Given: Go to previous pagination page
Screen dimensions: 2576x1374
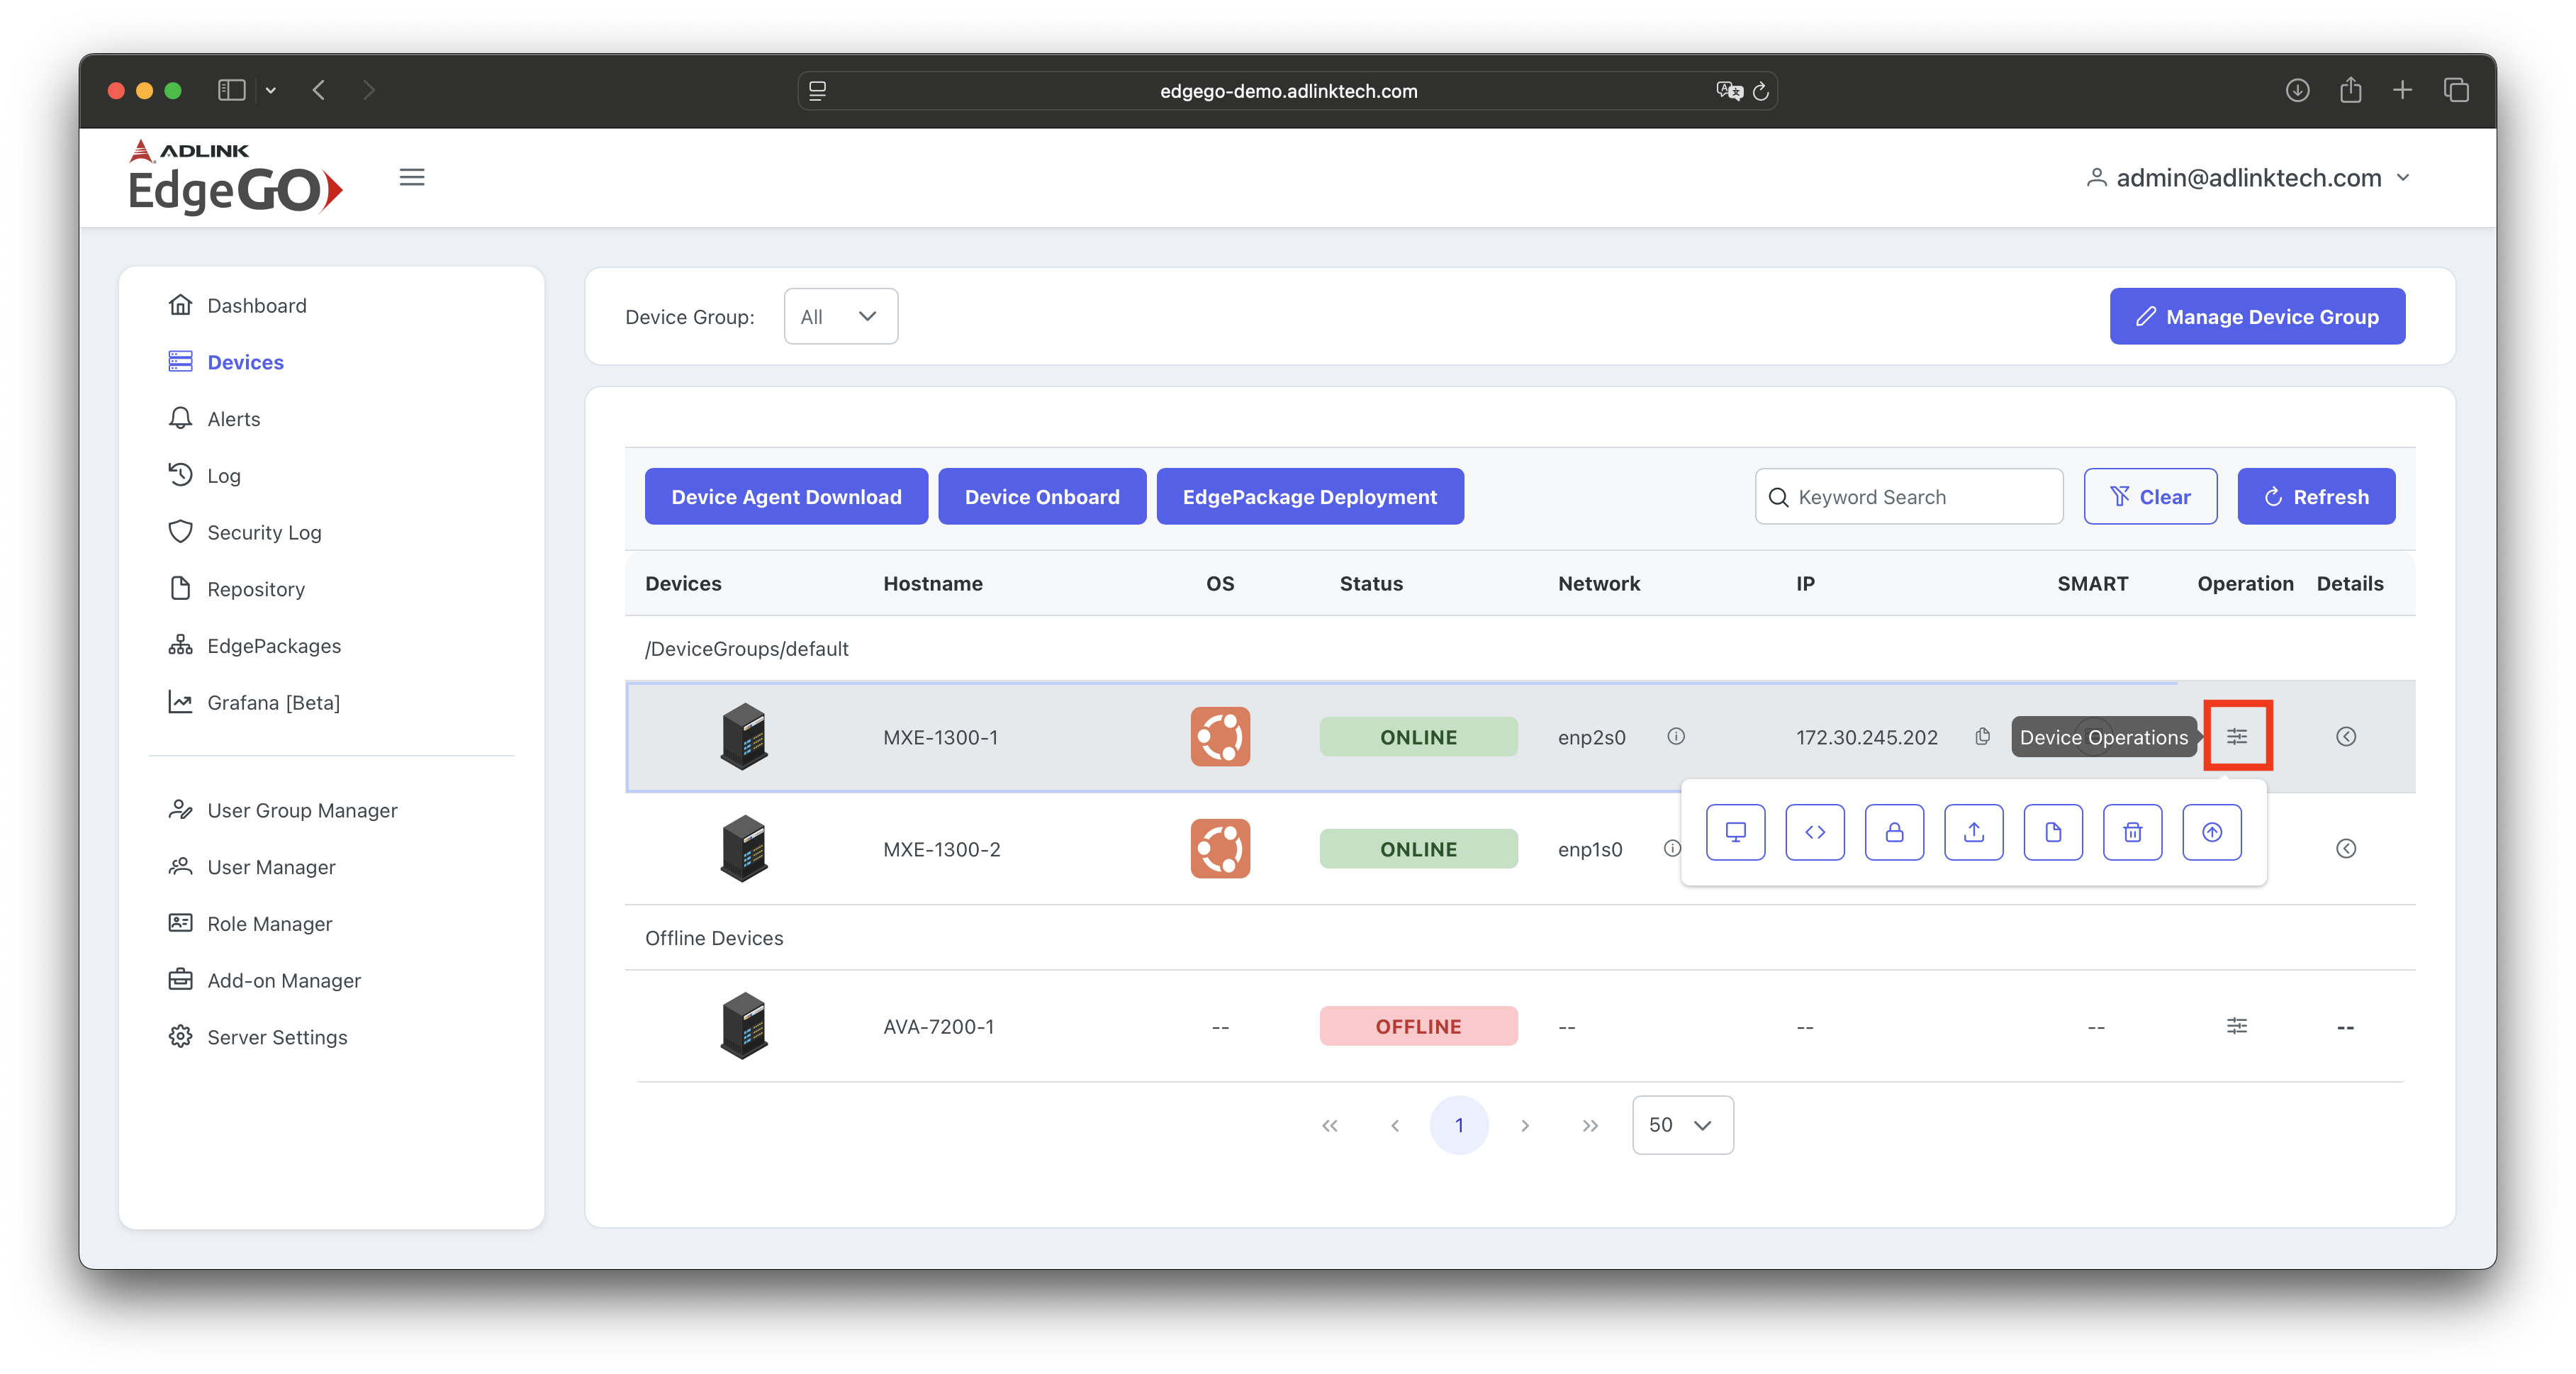Looking at the screenshot, I should 1395,1125.
